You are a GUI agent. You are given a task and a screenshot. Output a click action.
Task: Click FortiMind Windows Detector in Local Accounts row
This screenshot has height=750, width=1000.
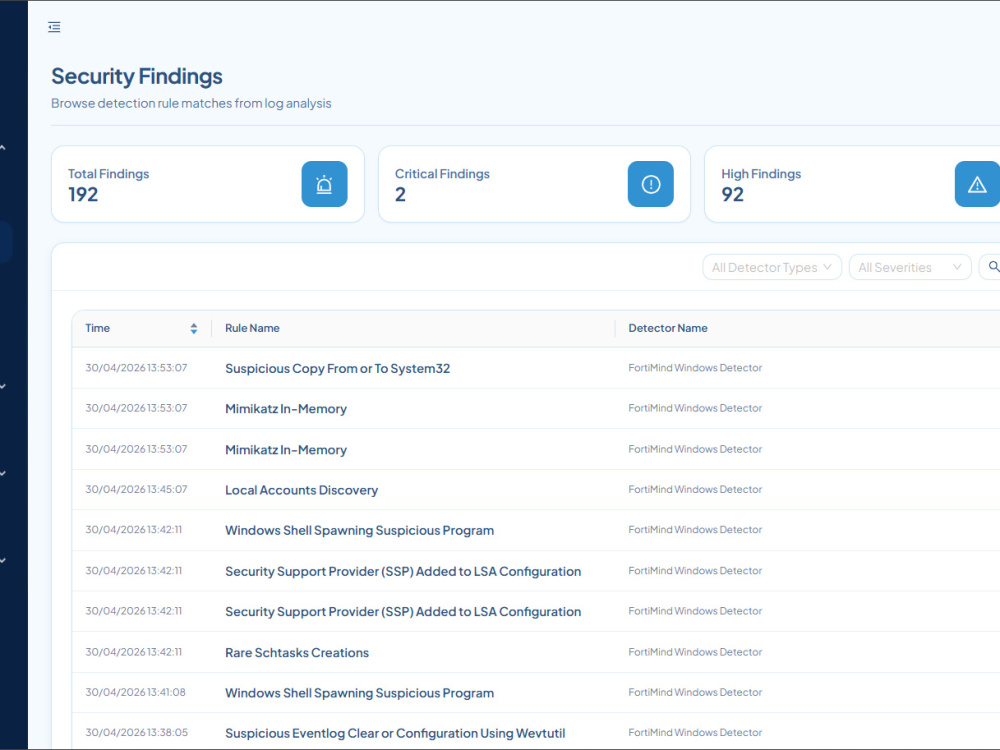(x=695, y=489)
